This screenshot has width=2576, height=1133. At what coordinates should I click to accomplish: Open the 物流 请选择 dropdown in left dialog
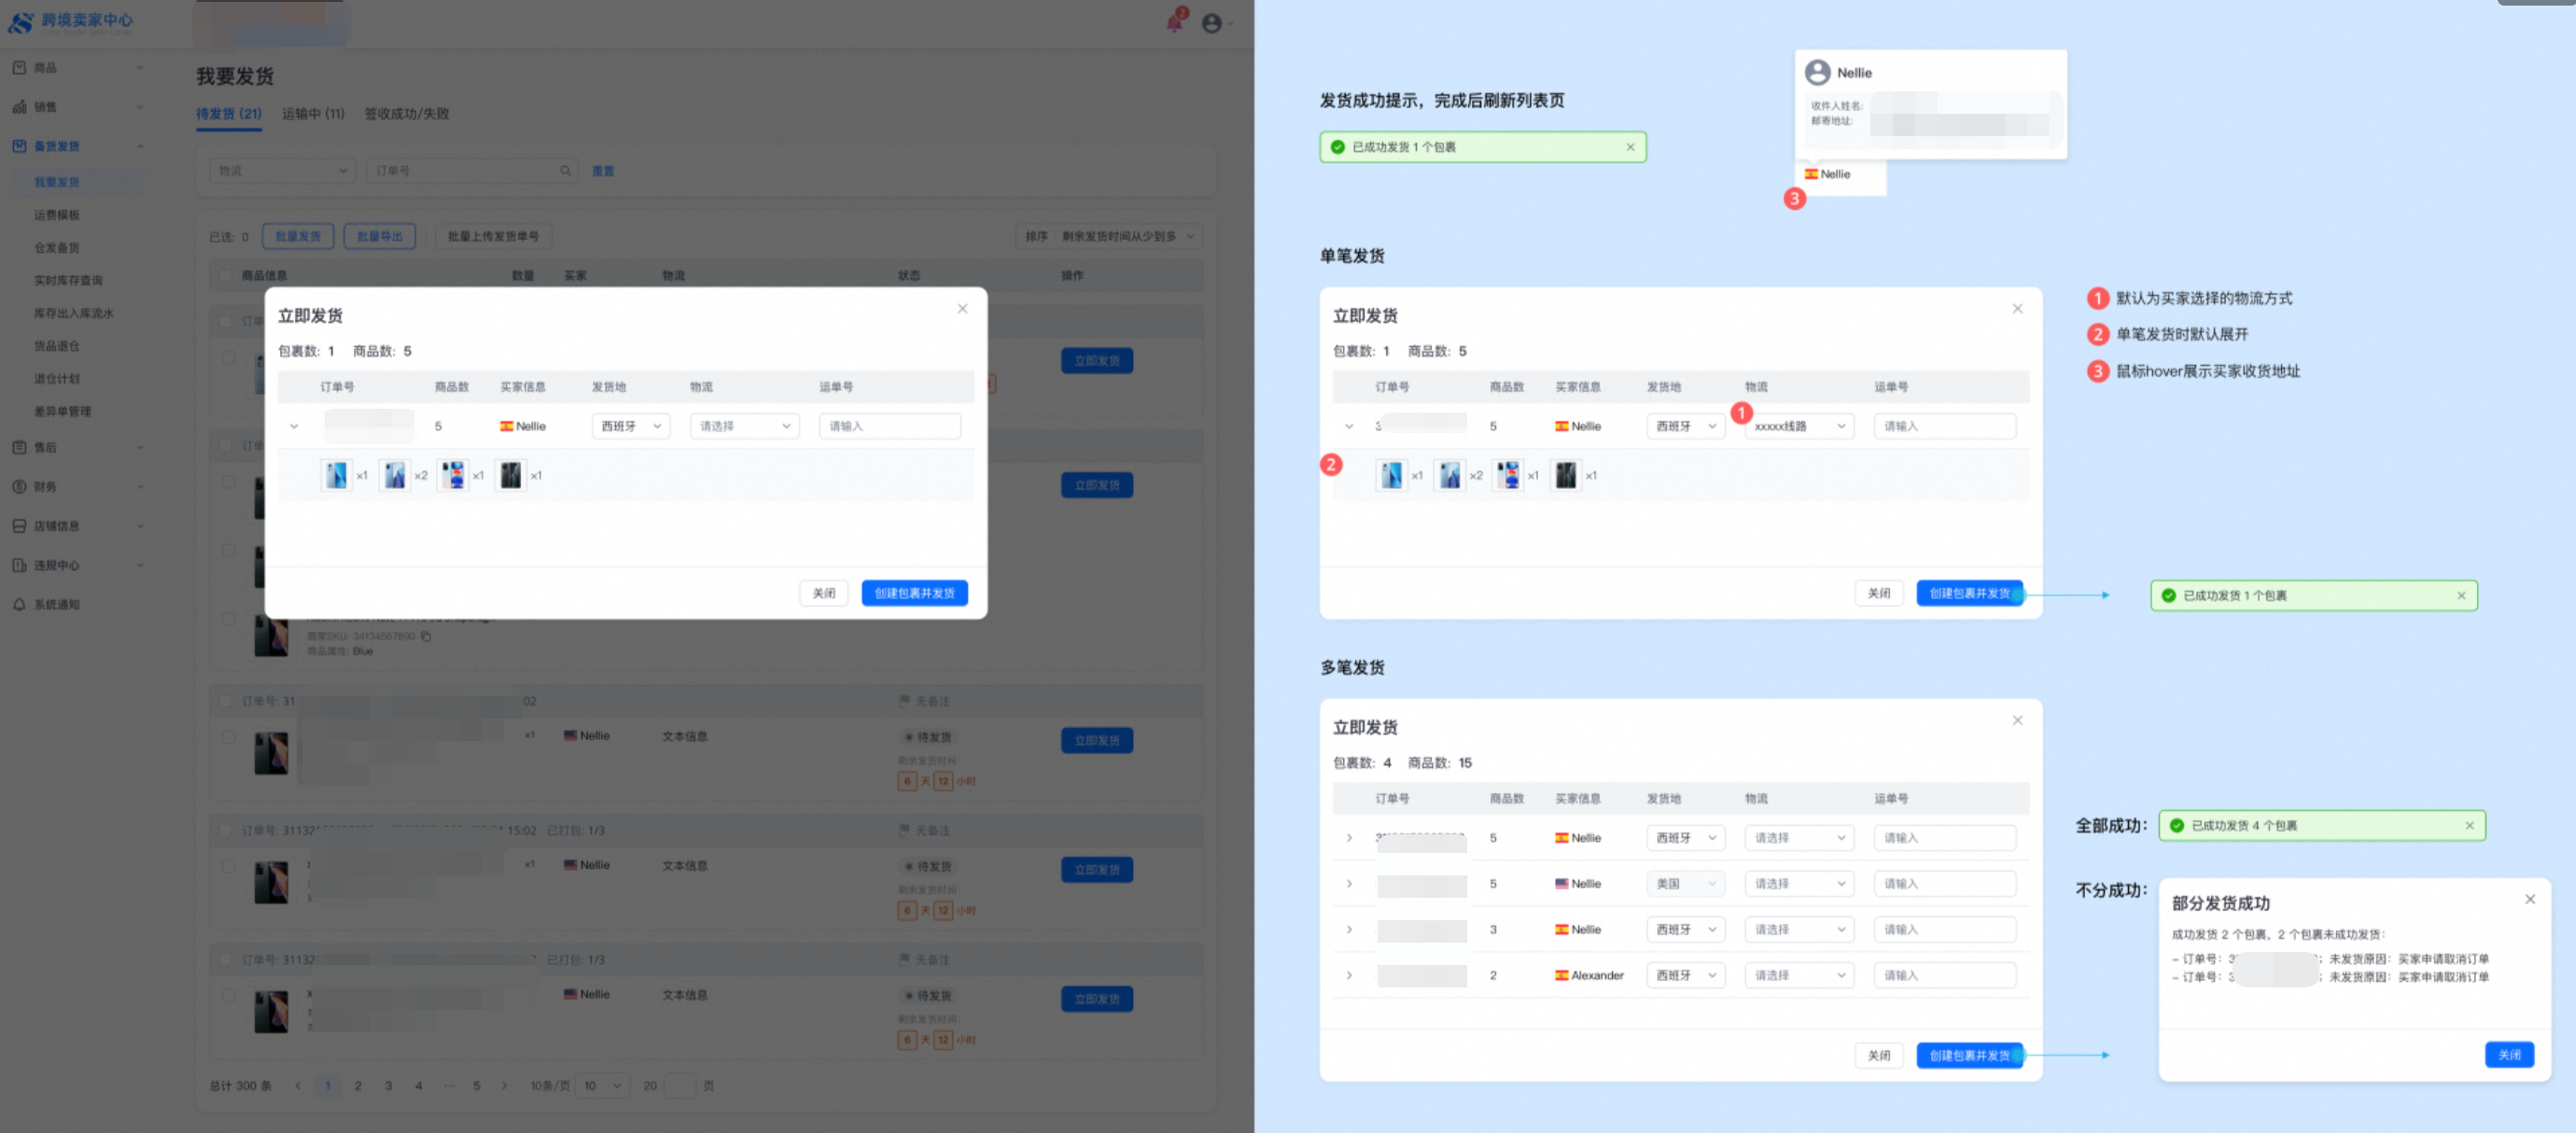(744, 426)
